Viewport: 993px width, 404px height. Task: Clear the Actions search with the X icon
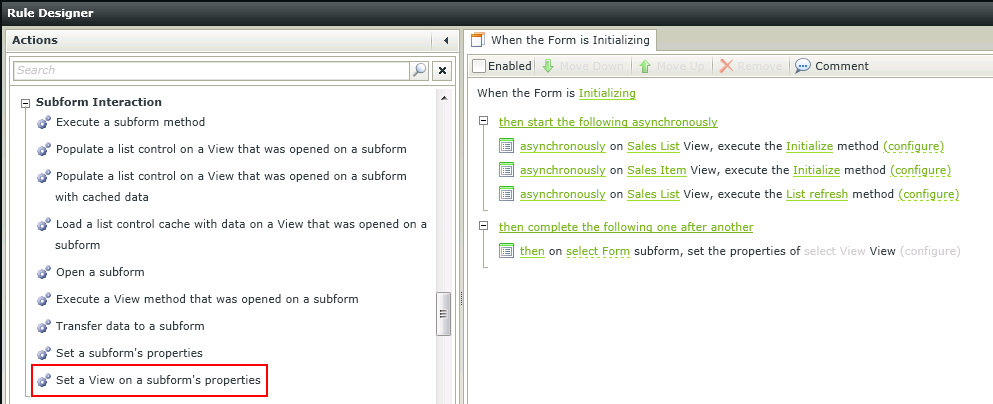pos(442,70)
